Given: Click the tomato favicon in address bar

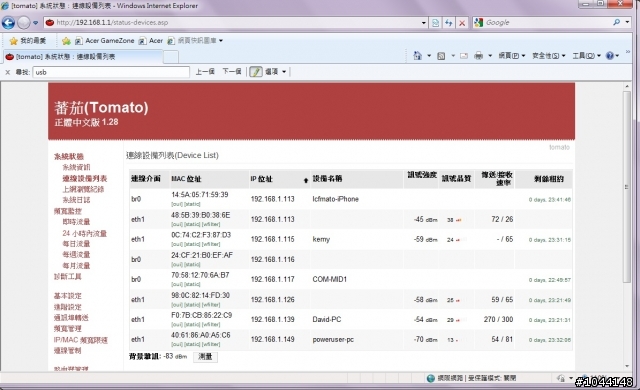Looking at the screenshot, I should click(50, 22).
